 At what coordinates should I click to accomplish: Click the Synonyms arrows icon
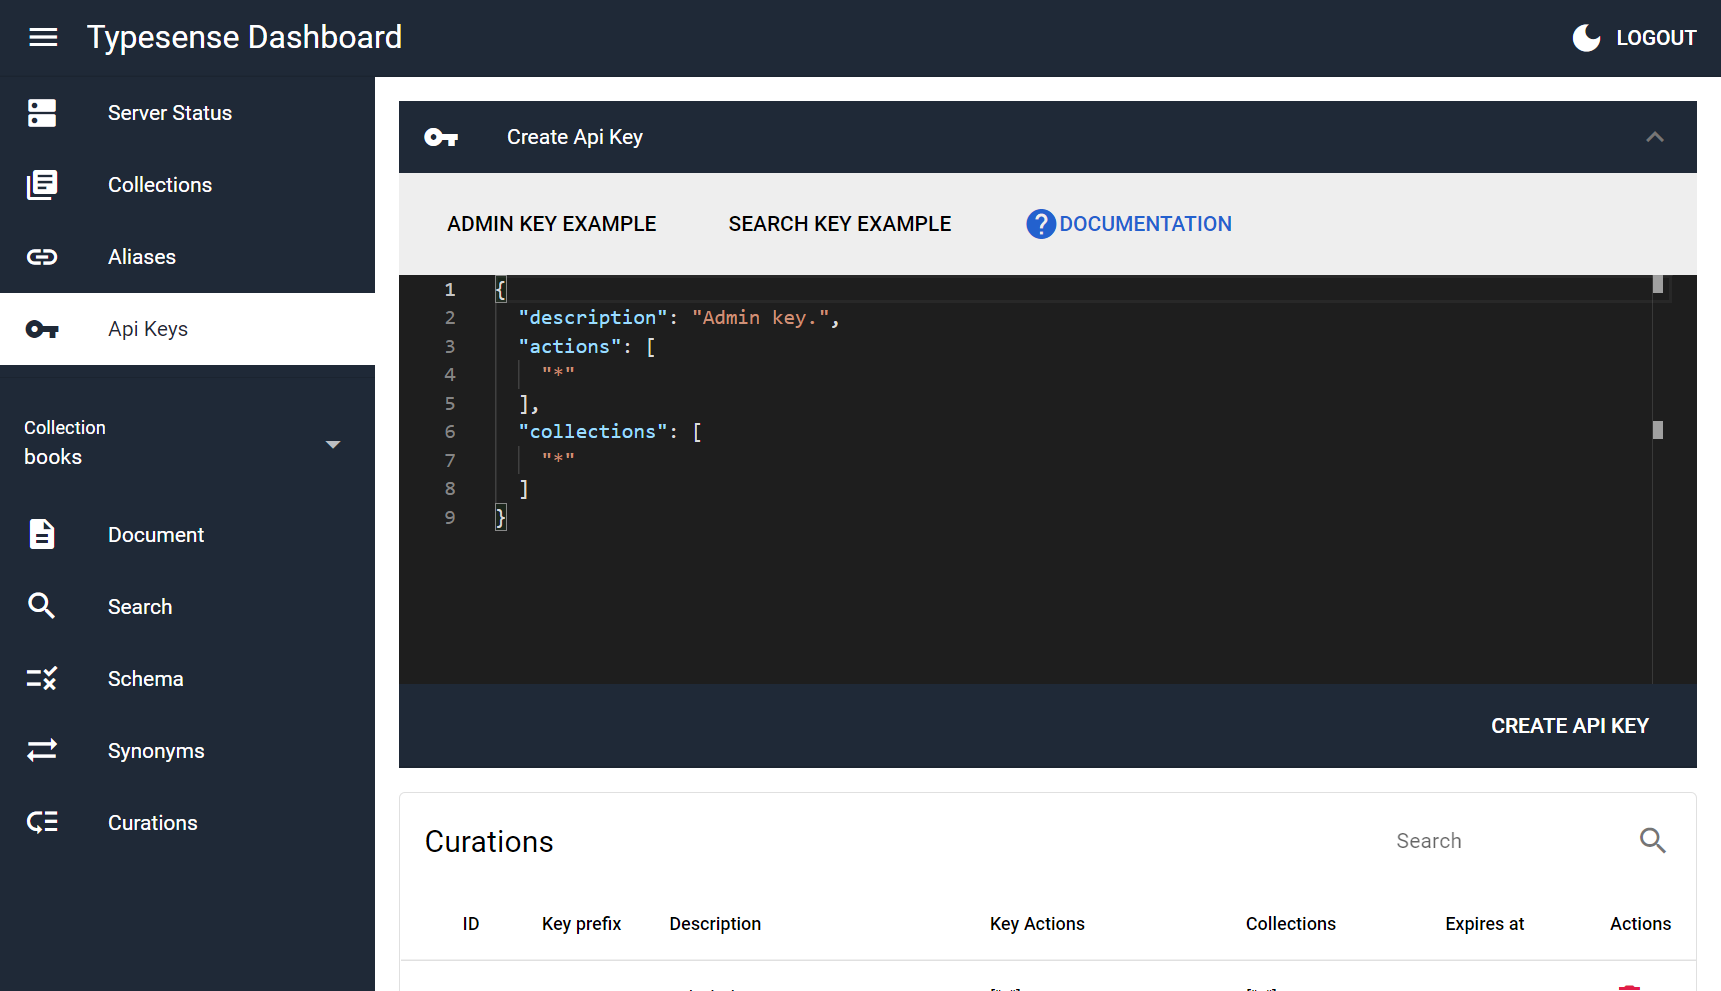click(42, 750)
